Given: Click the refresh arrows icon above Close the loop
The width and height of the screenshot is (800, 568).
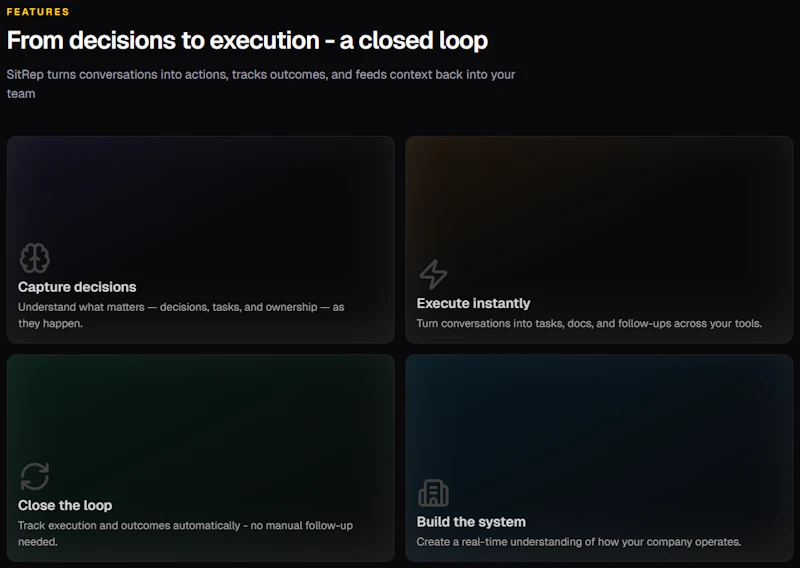Looking at the screenshot, I should [35, 476].
